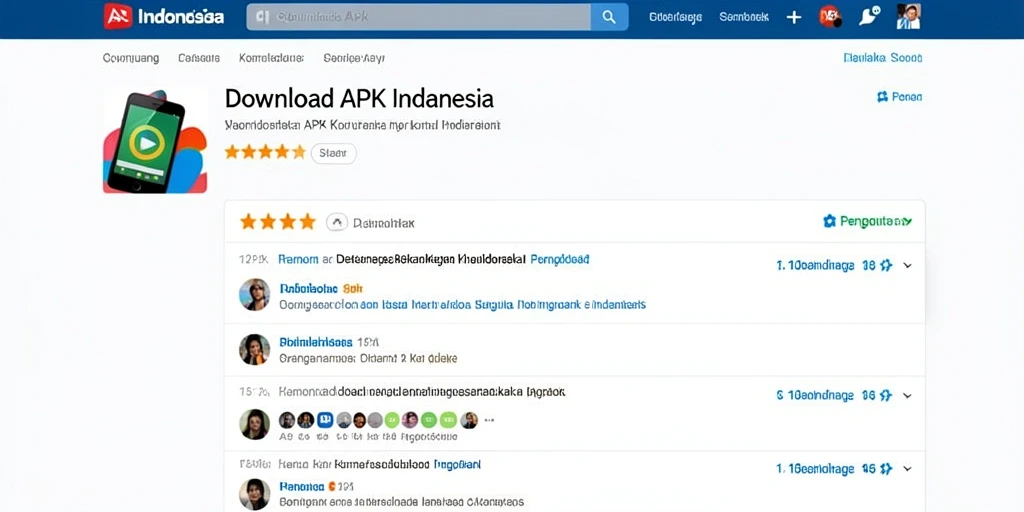Click the large avatar beside participant strip
This screenshot has height=512, width=1024.
click(254, 424)
